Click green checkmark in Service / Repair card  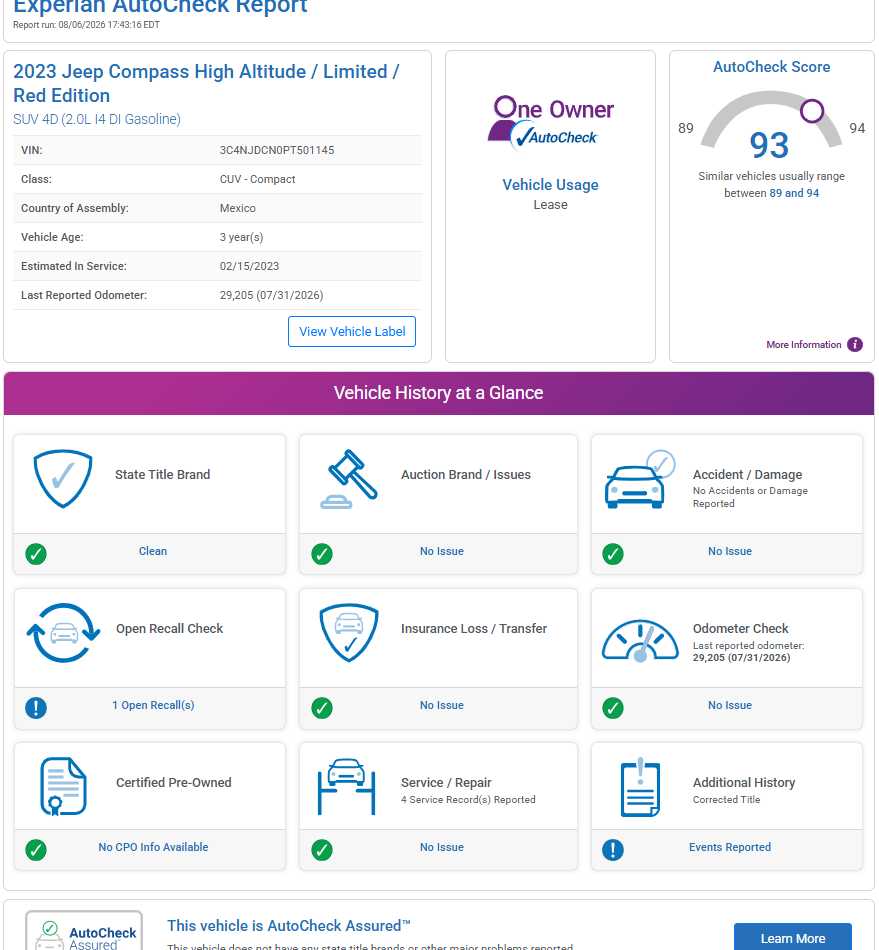tap(322, 849)
